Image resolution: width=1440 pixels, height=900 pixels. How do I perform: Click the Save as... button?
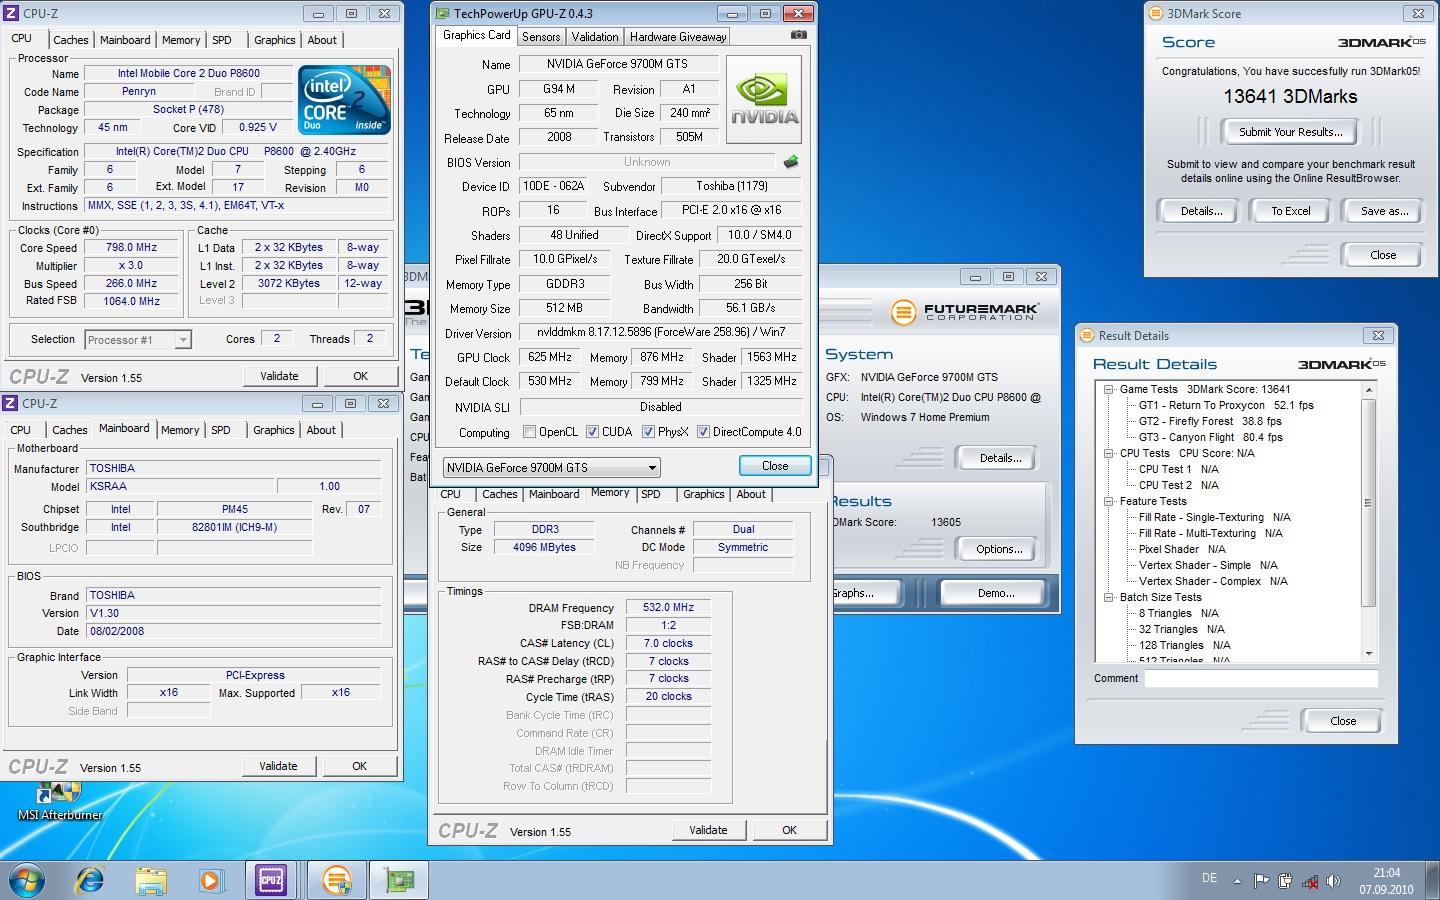tap(1385, 211)
